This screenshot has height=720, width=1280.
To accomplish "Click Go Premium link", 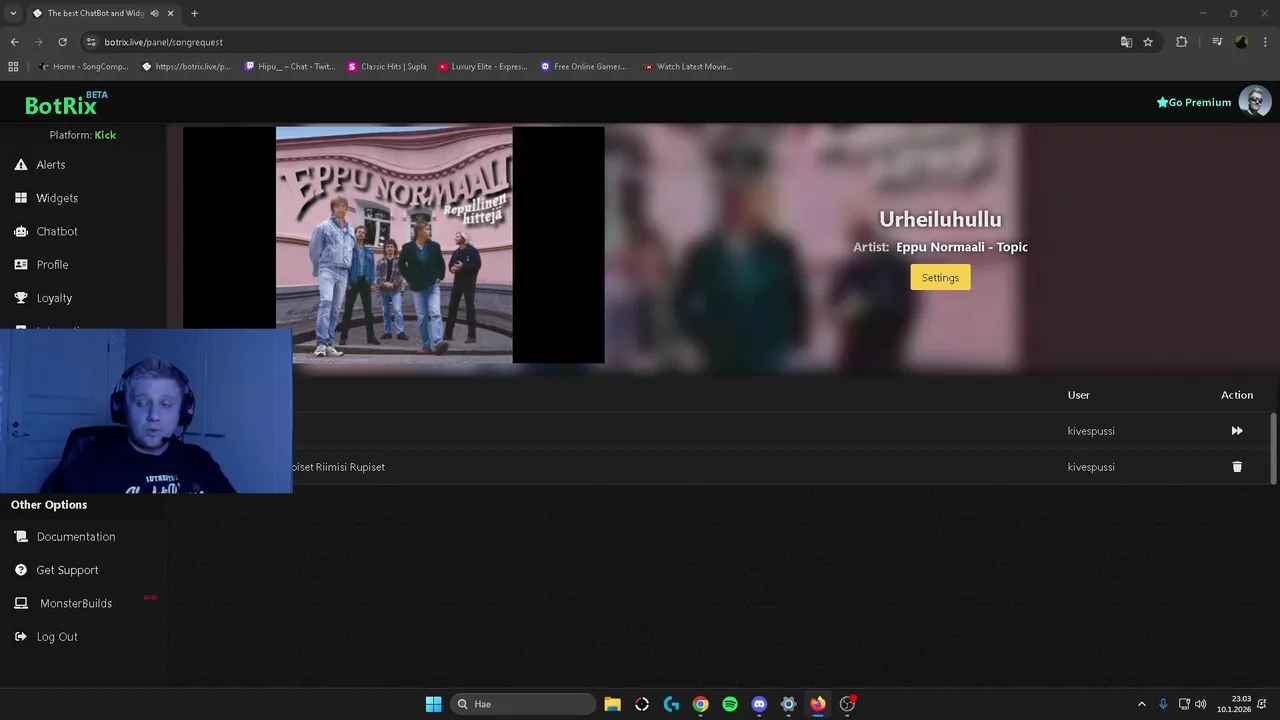I will [x=1194, y=102].
